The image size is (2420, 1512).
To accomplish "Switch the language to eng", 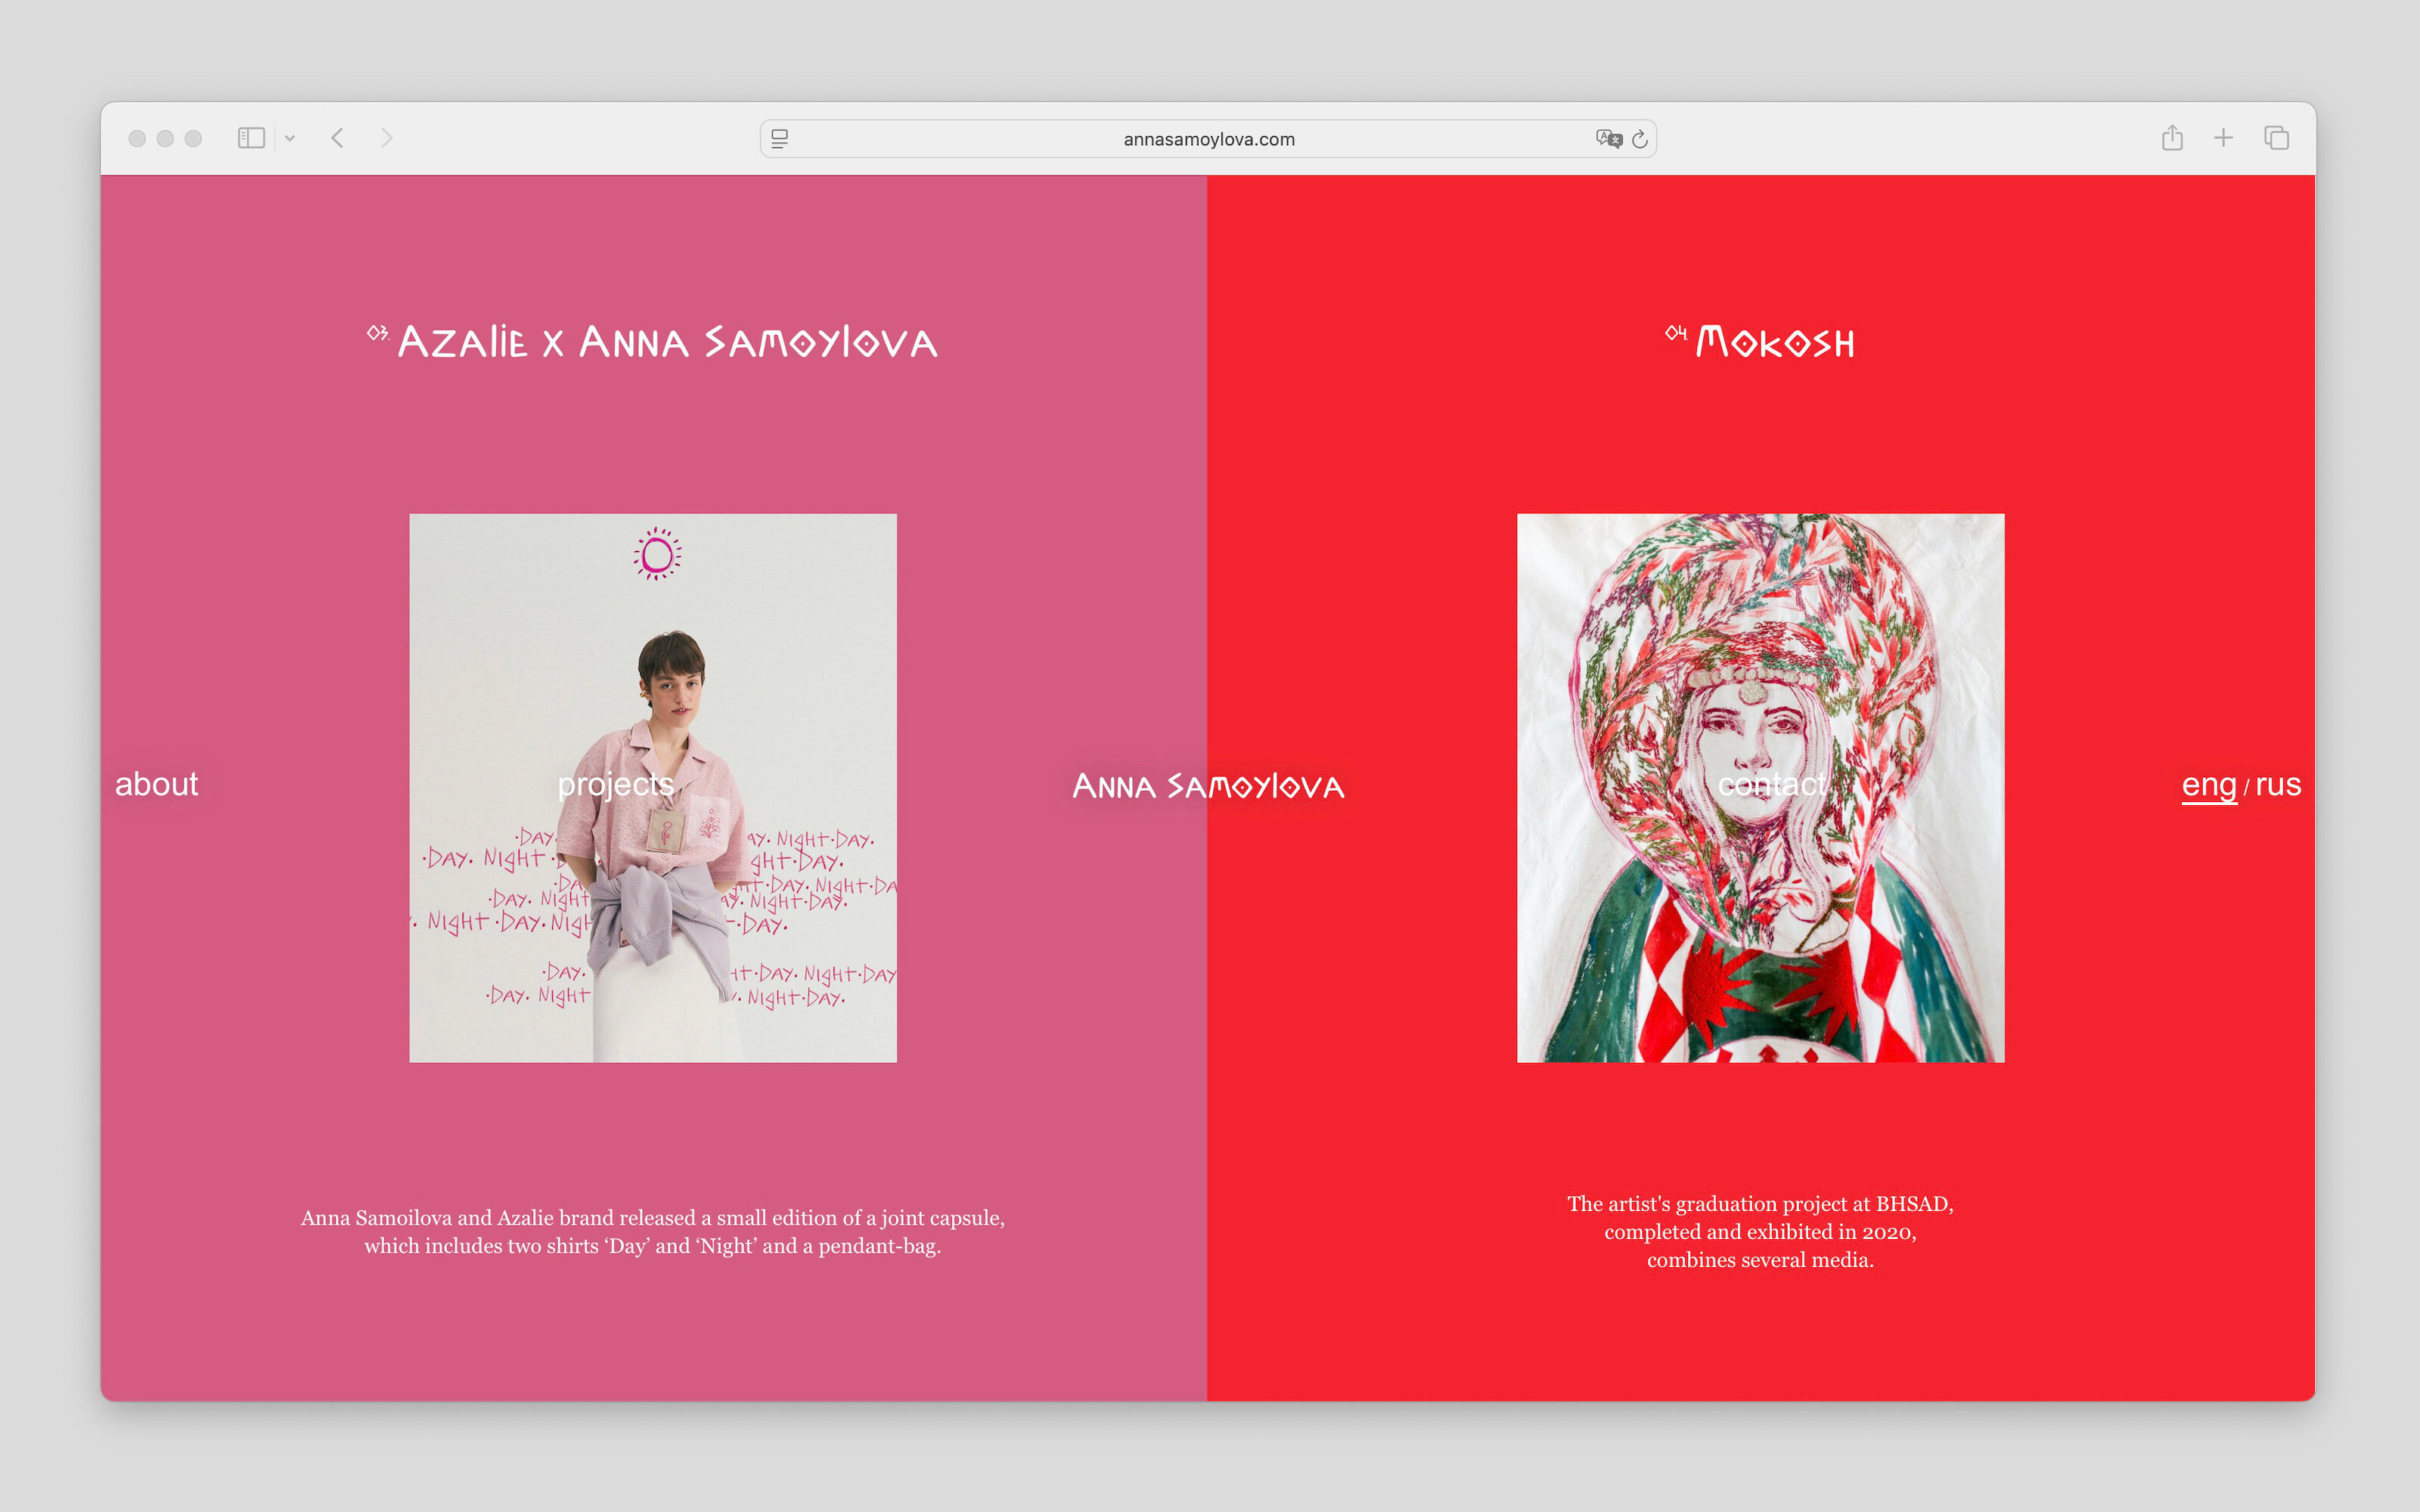I will click(2208, 785).
